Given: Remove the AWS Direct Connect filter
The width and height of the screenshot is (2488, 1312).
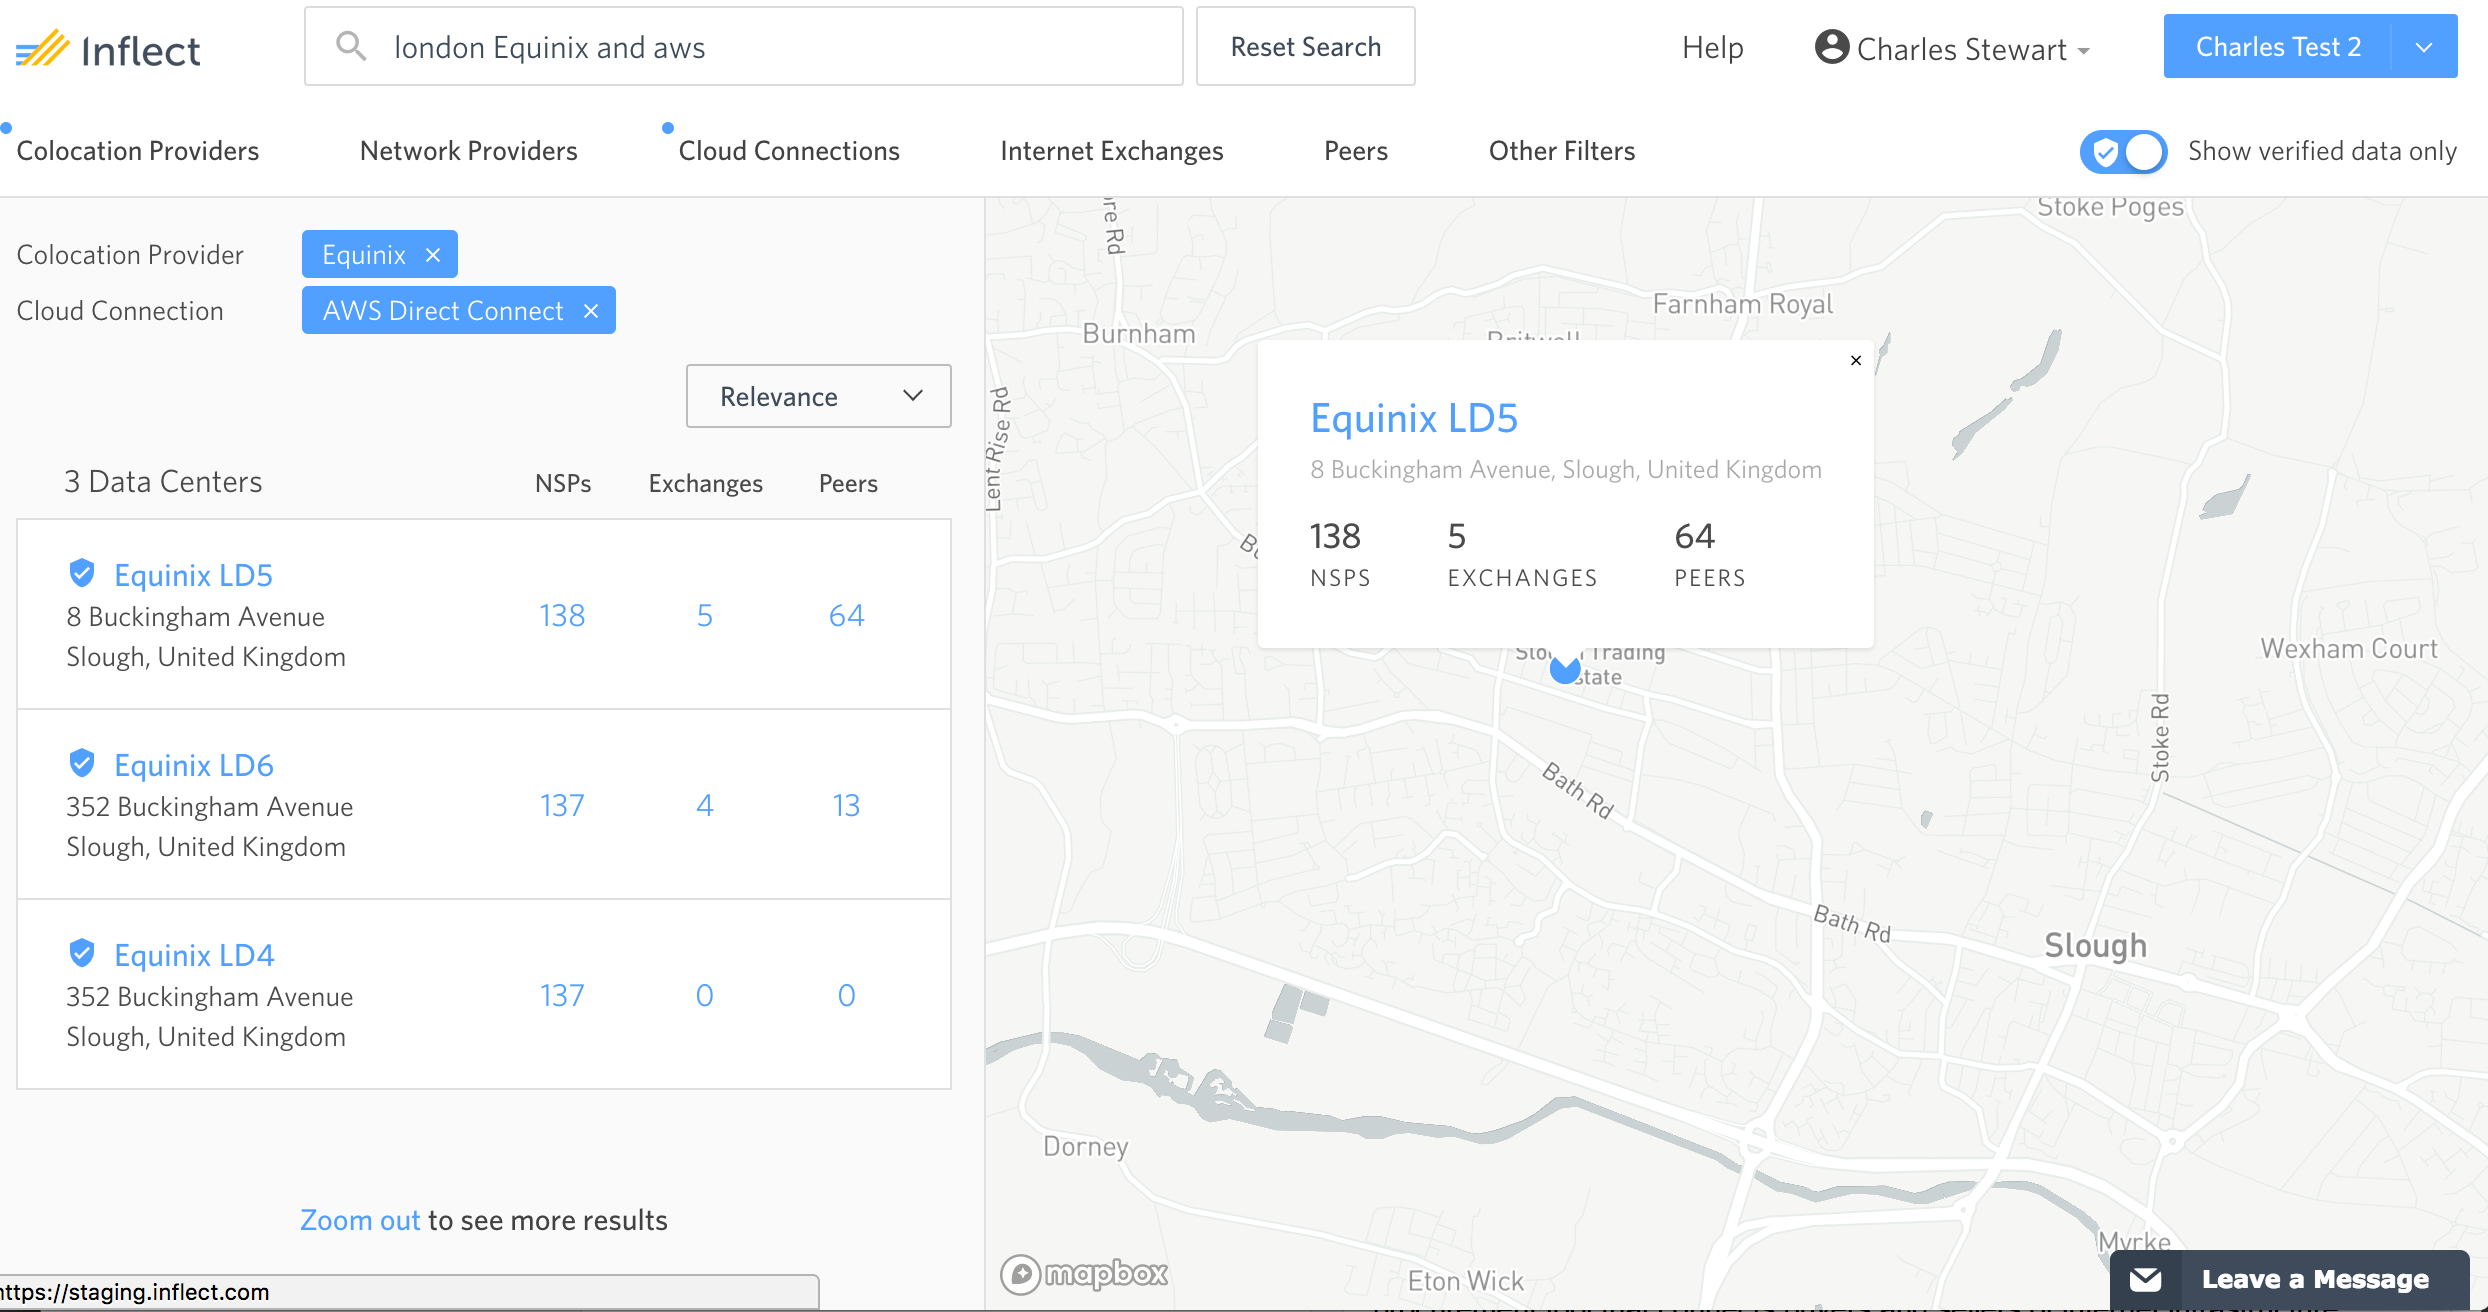Looking at the screenshot, I should 591,311.
